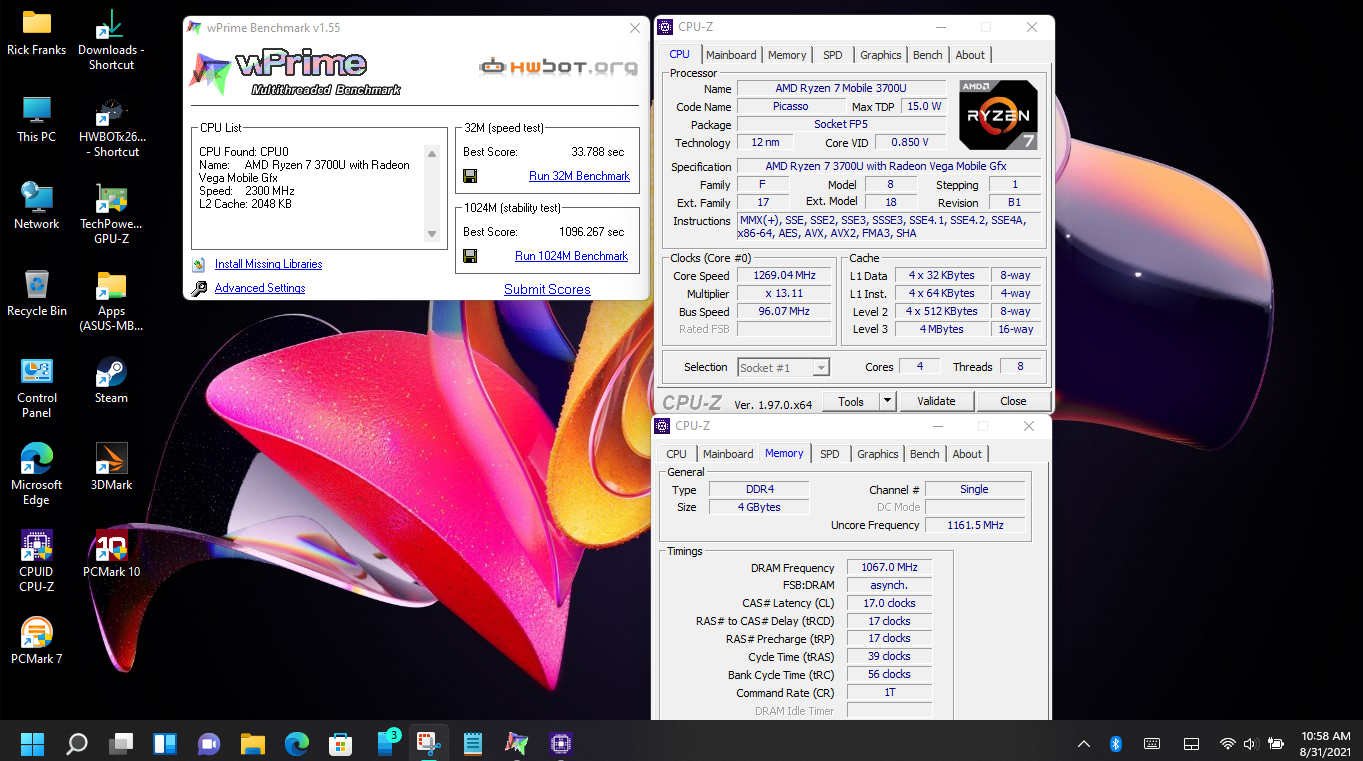Viewport: 1363px width, 761px height.
Task: Show hidden tray icons chevron
Action: [x=1084, y=744]
